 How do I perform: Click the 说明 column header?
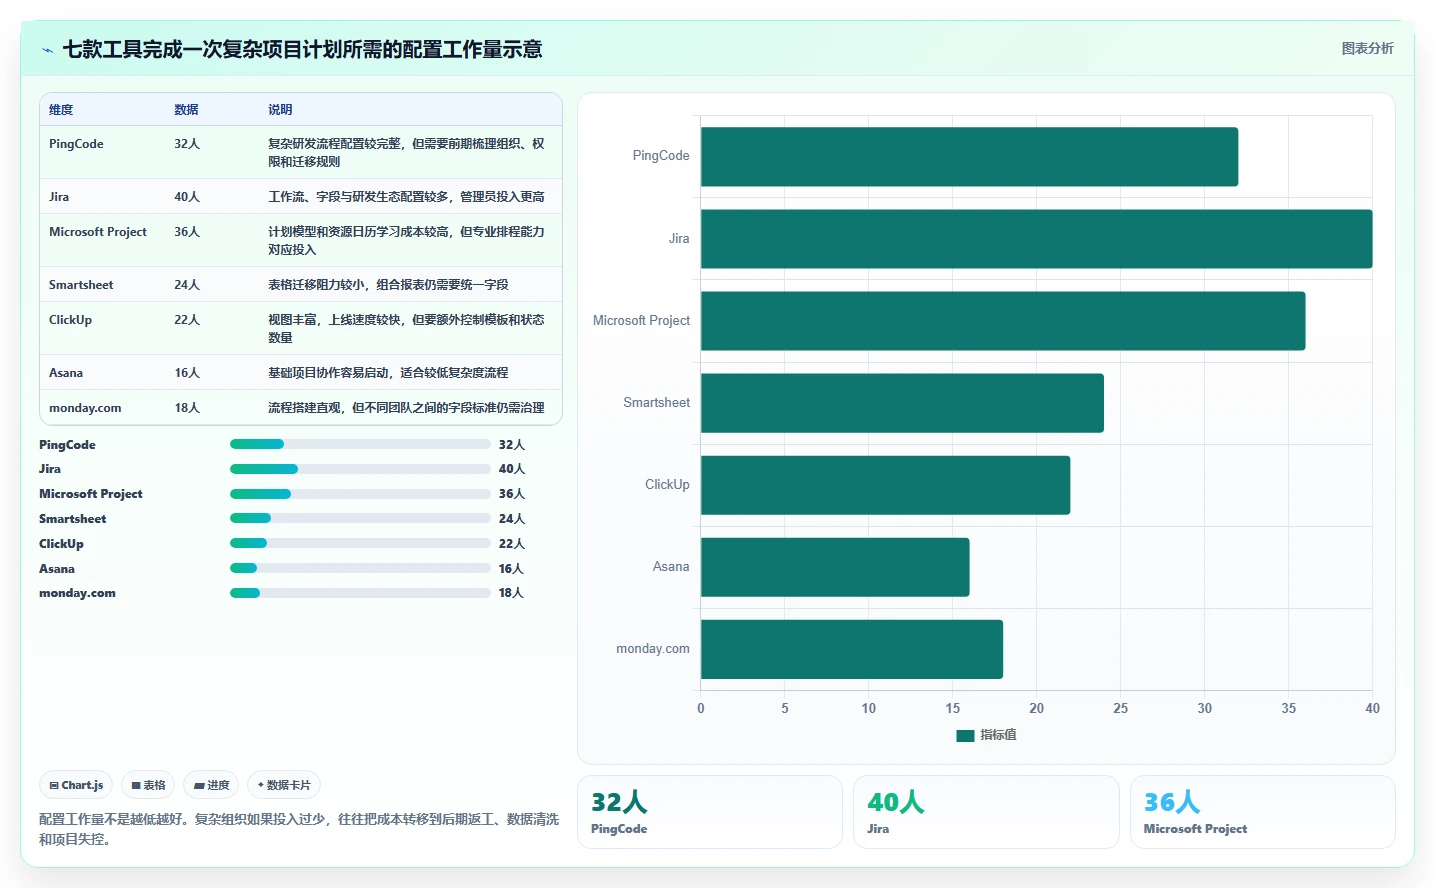pos(280,110)
